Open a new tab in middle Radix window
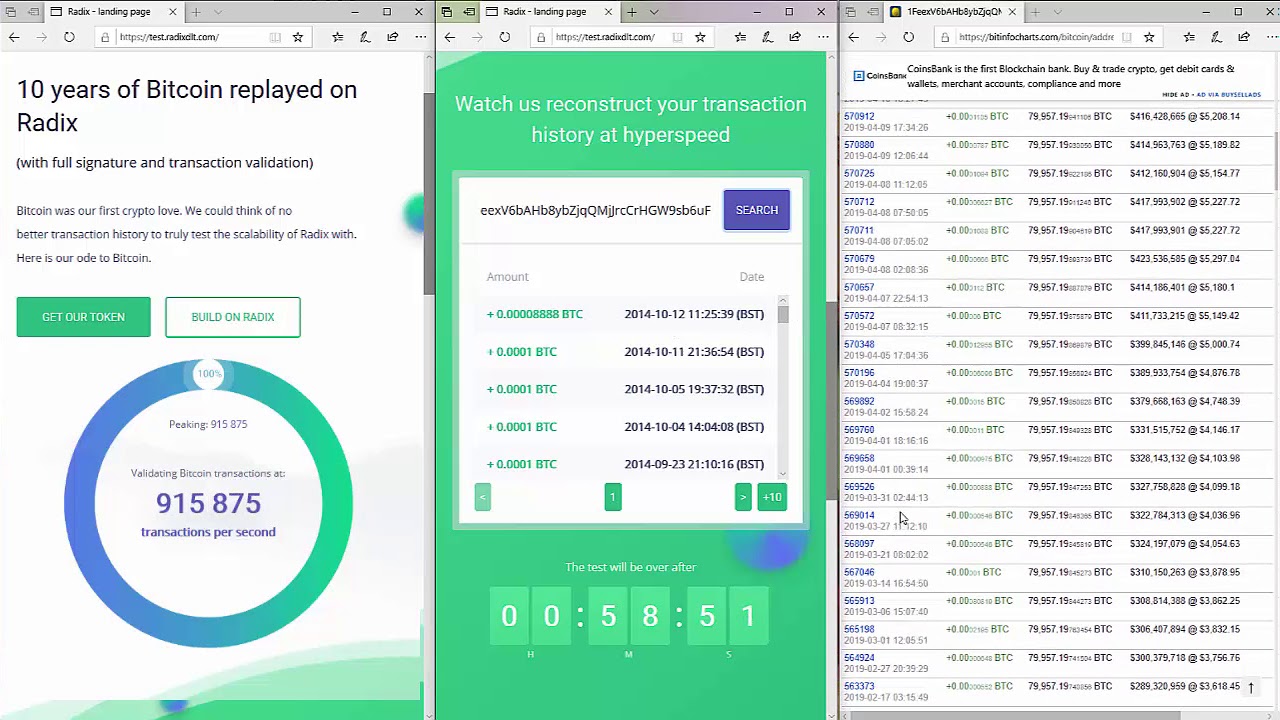Screen dimensions: 1280x720 pos(632,12)
